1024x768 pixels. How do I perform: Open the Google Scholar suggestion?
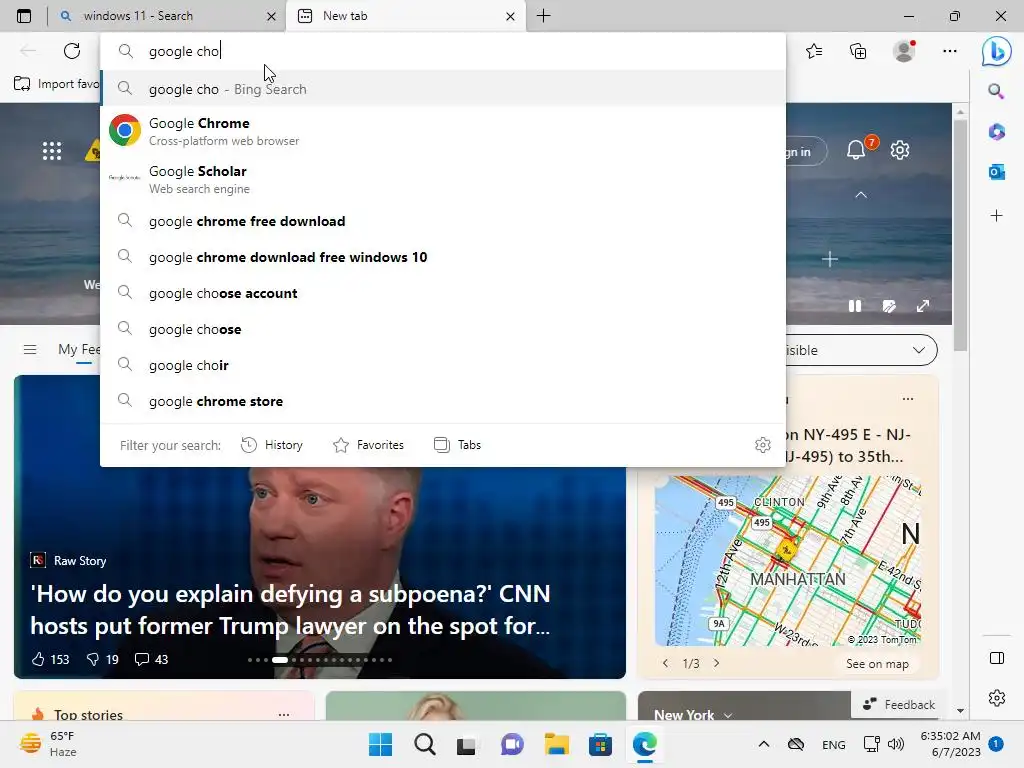click(443, 179)
